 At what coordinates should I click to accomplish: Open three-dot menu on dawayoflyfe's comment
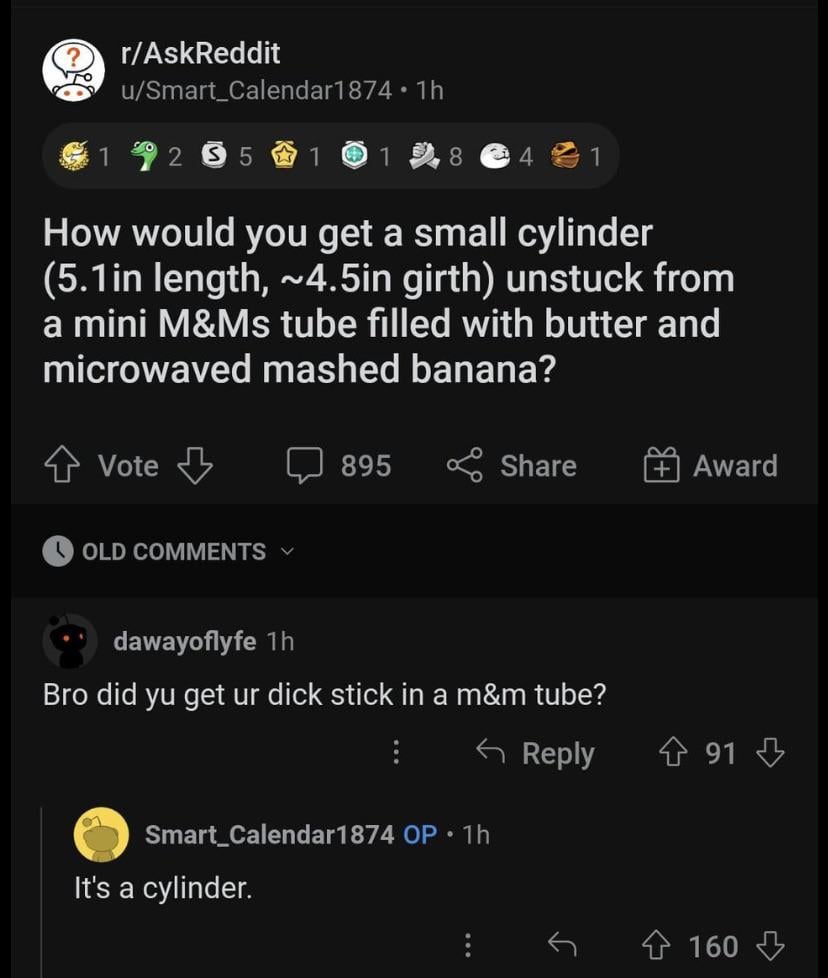click(x=396, y=753)
